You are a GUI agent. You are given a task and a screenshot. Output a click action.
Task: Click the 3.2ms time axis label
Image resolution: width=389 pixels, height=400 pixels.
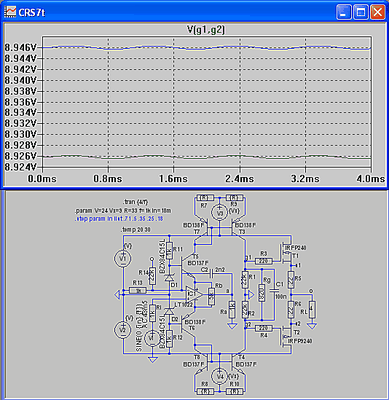click(x=305, y=178)
